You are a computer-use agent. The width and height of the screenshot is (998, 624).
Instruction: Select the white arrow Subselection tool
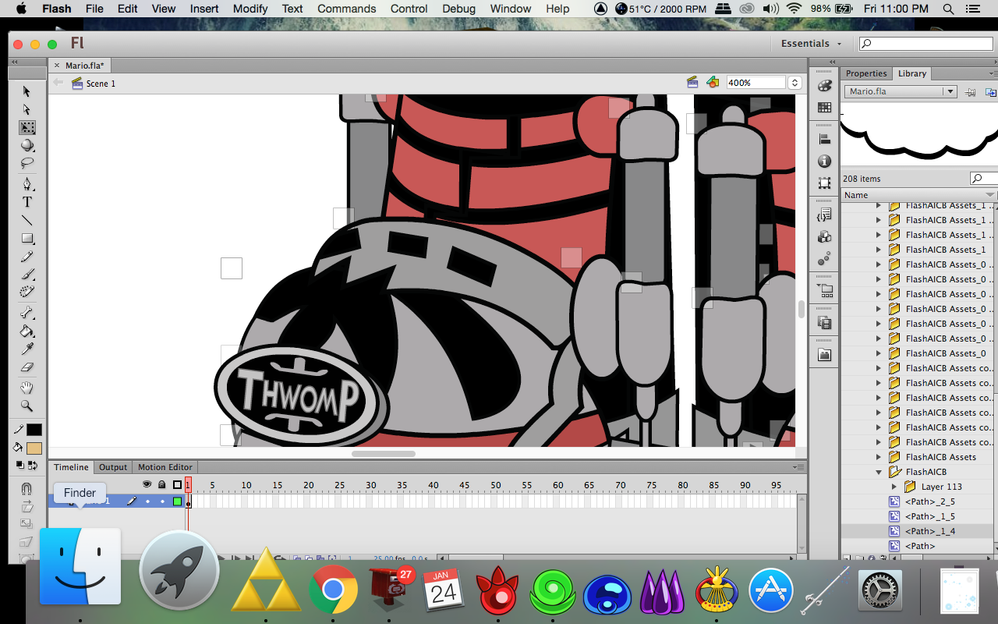click(x=27, y=110)
